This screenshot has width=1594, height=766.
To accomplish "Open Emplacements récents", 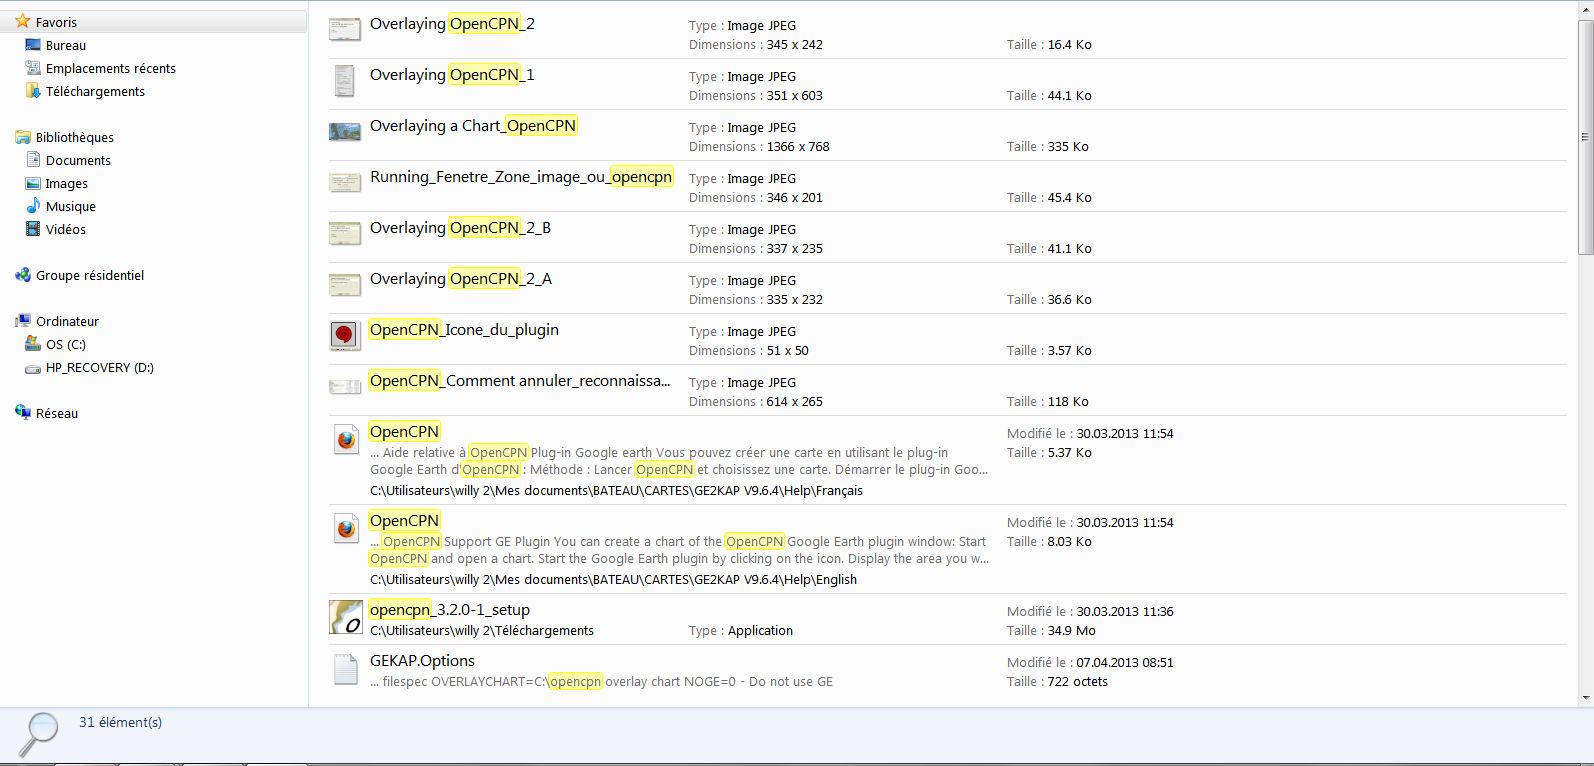I will (111, 68).
